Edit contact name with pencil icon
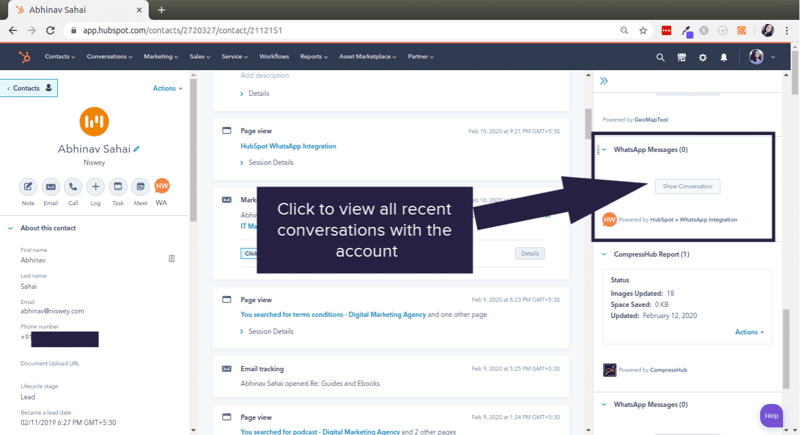 136,149
